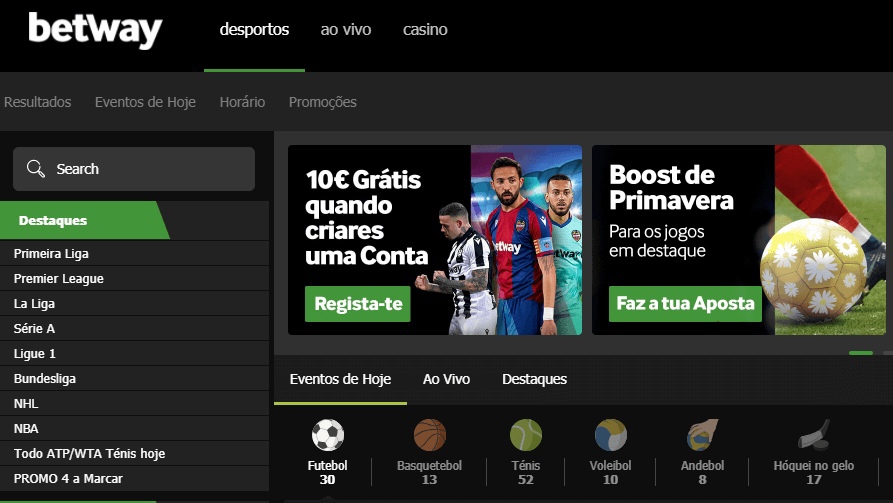Open the casino tab

pyautogui.click(x=425, y=30)
